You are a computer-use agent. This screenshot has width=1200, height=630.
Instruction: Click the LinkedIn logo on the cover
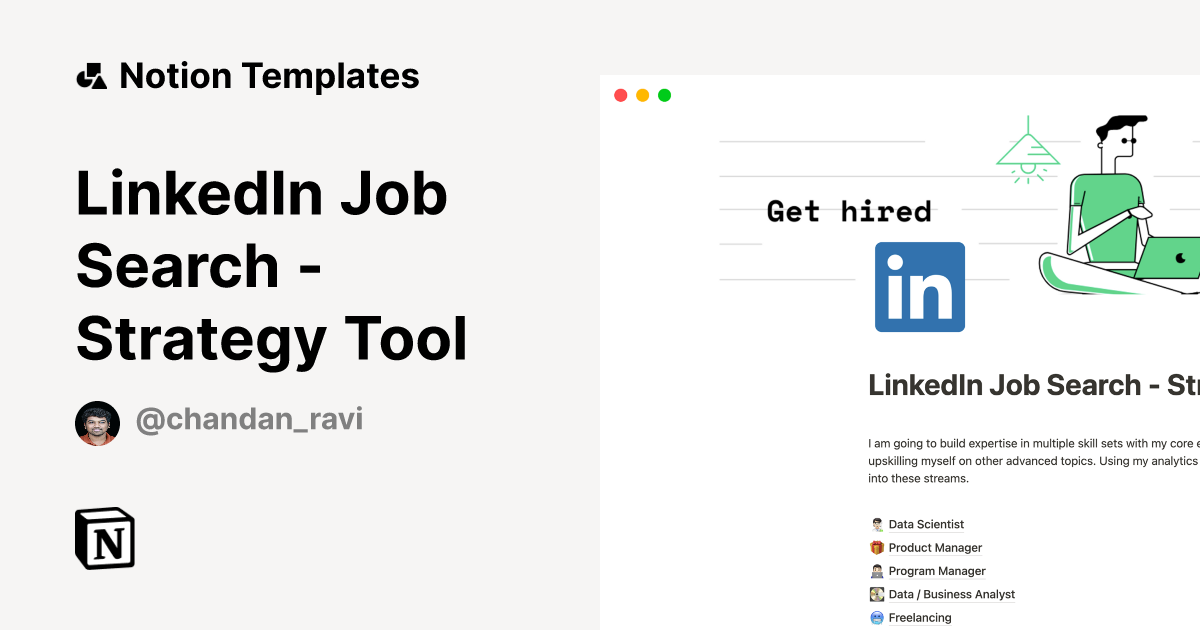[x=919, y=287]
